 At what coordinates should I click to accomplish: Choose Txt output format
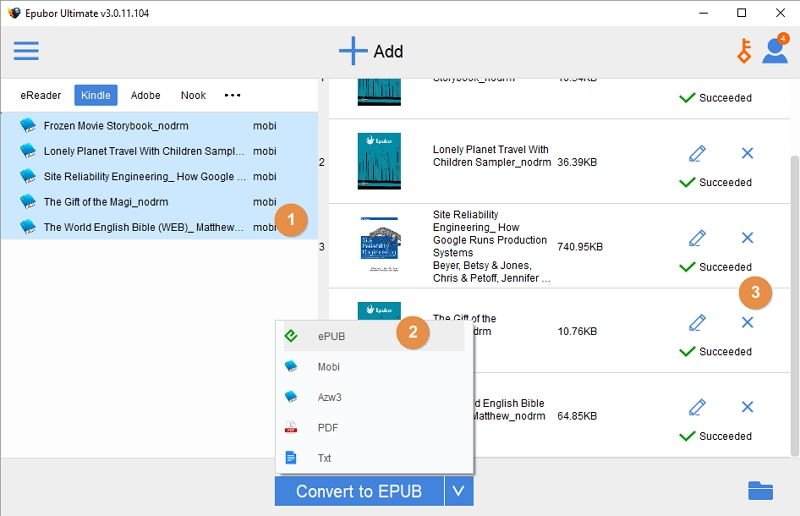tap(374, 458)
